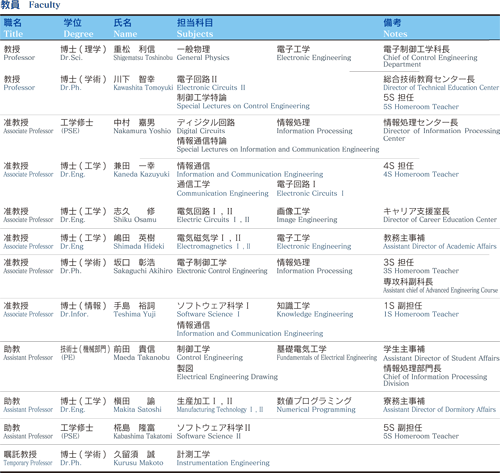Select the name Maeda Takanobu
This screenshot has width=500, height=473.
[141, 358]
